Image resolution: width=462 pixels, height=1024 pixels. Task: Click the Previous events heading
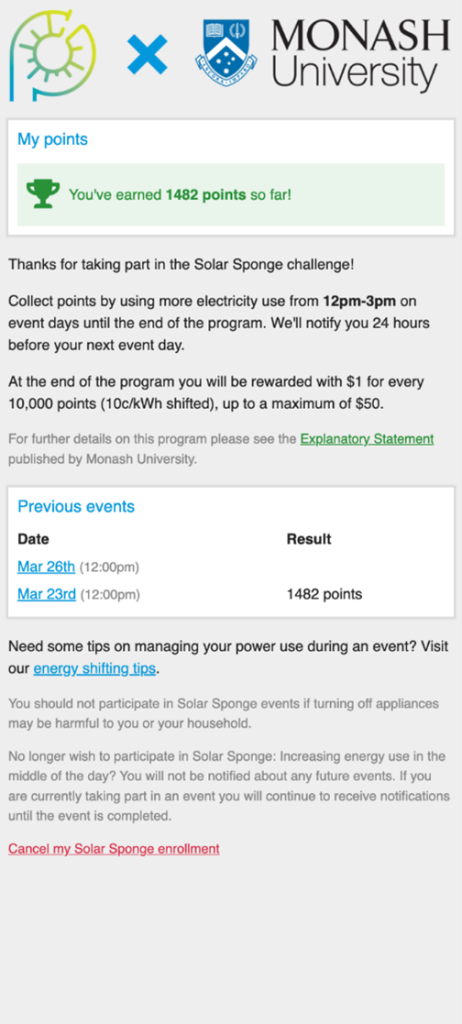coord(76,506)
